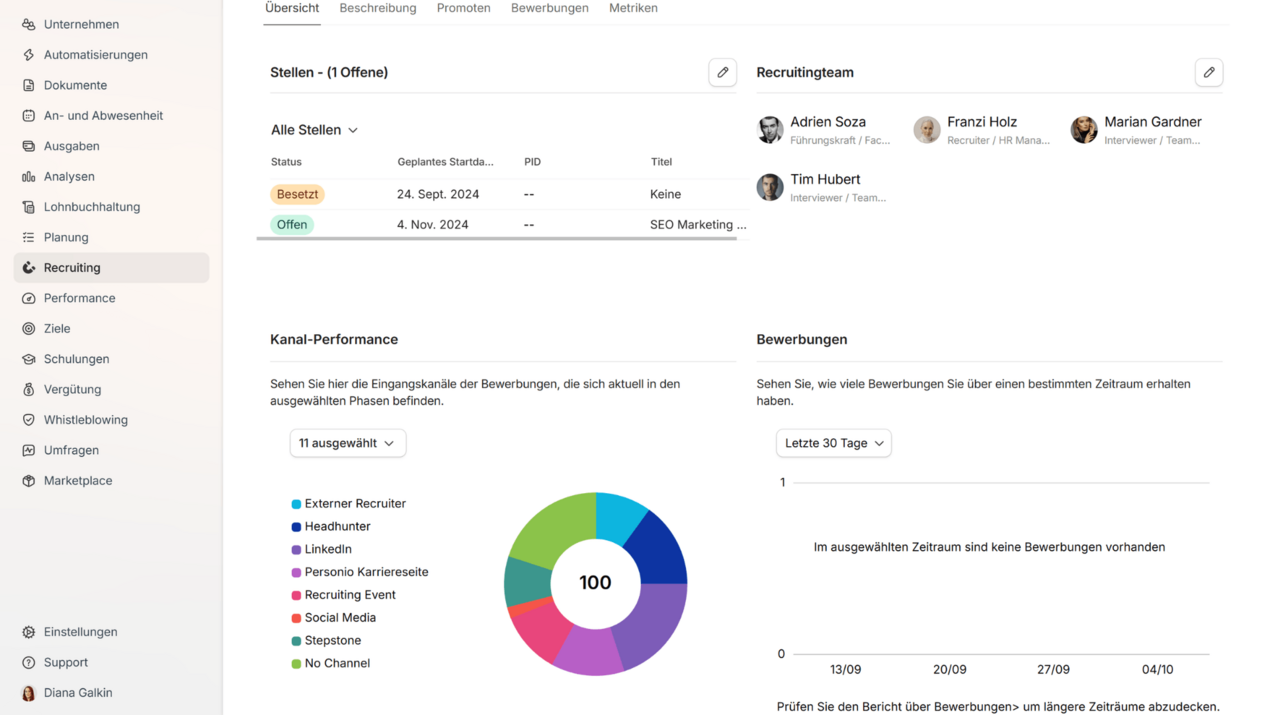Click the Social Media red legend swatch
This screenshot has height=715, width=1270.
(x=296, y=618)
